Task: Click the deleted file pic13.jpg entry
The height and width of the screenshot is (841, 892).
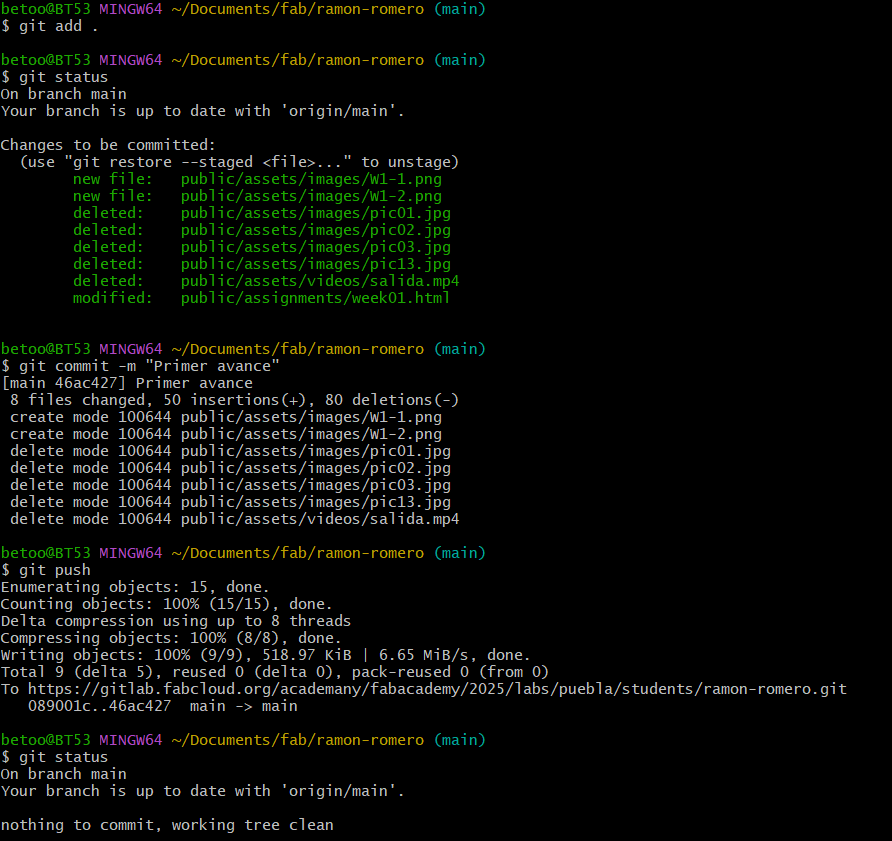Action: coord(314,264)
